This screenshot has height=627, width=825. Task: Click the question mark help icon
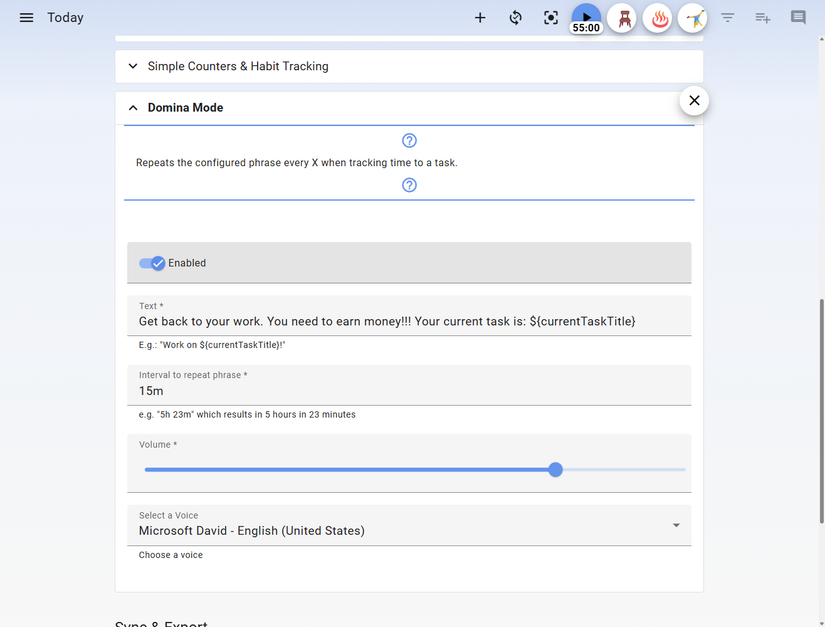409,140
